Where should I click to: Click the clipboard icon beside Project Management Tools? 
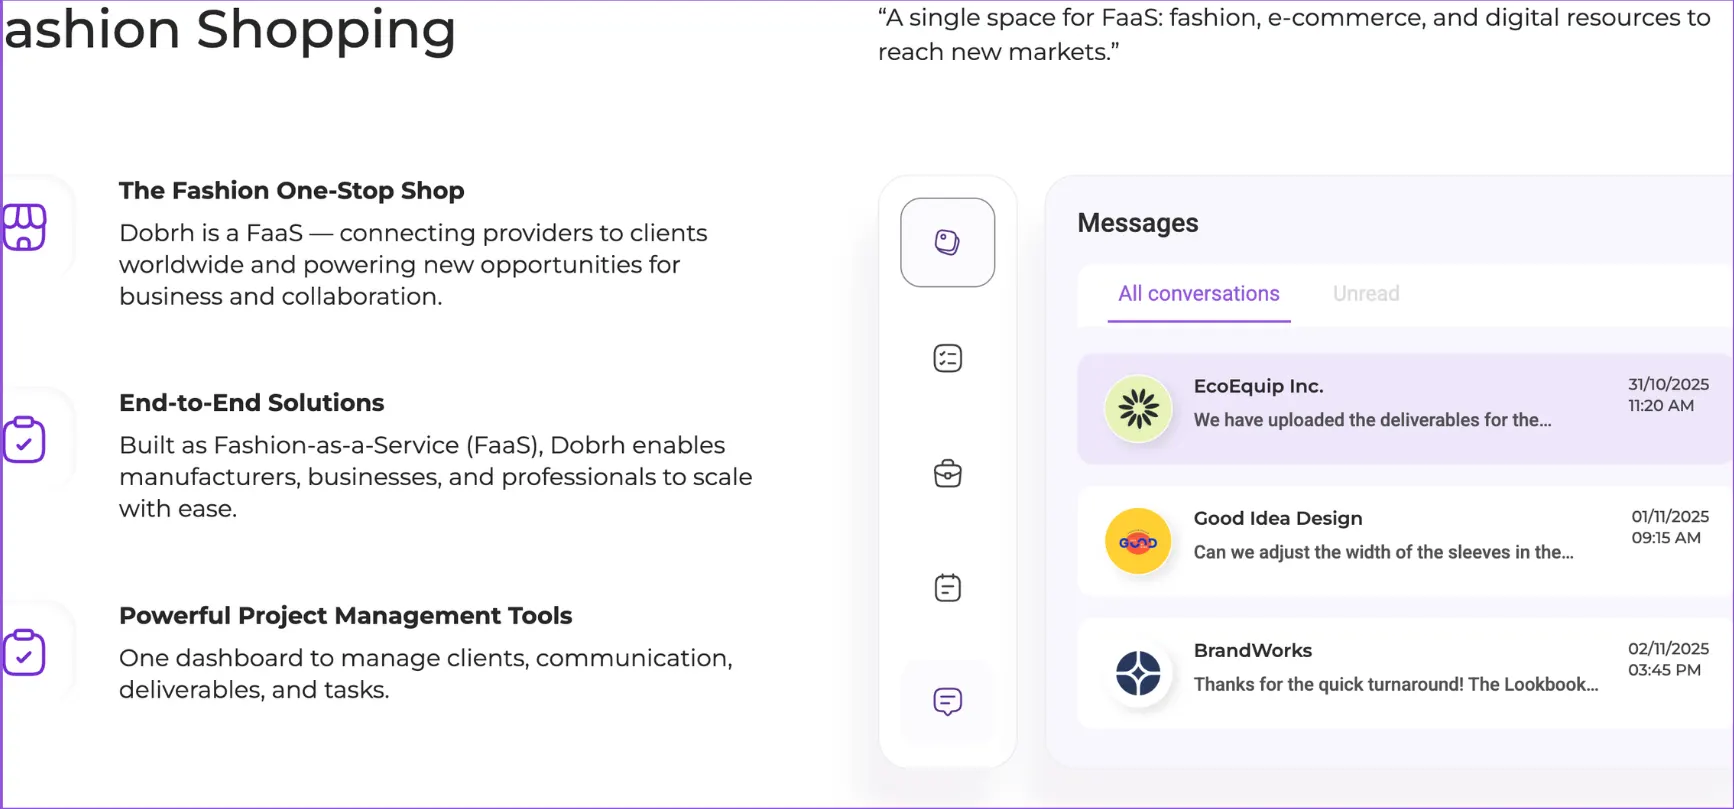pos(24,653)
